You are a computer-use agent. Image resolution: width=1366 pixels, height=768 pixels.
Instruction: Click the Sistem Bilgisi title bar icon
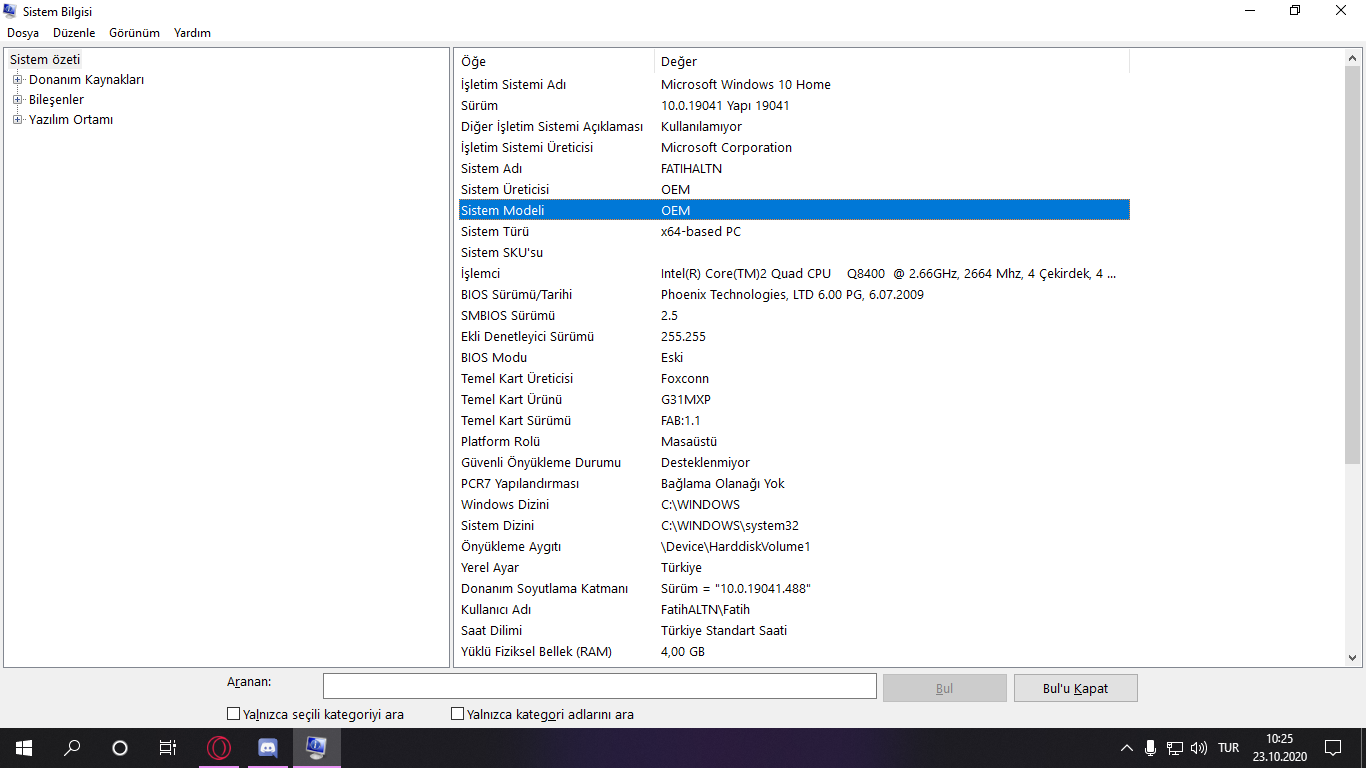(x=10, y=11)
